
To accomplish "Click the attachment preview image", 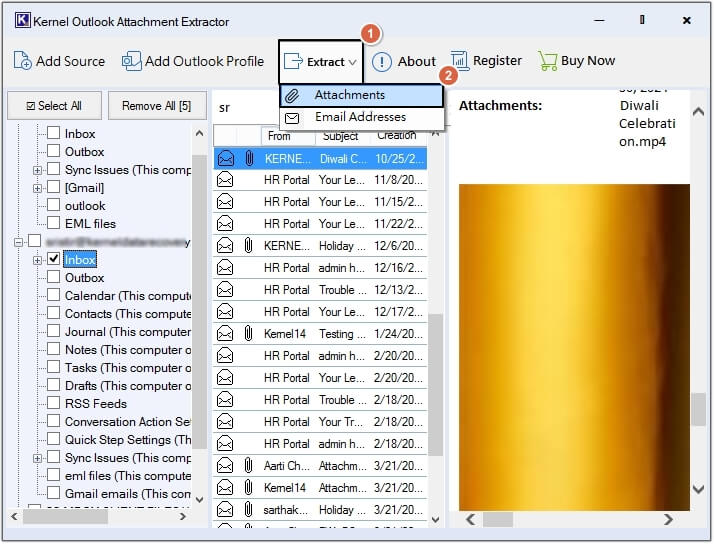I will pos(574,347).
